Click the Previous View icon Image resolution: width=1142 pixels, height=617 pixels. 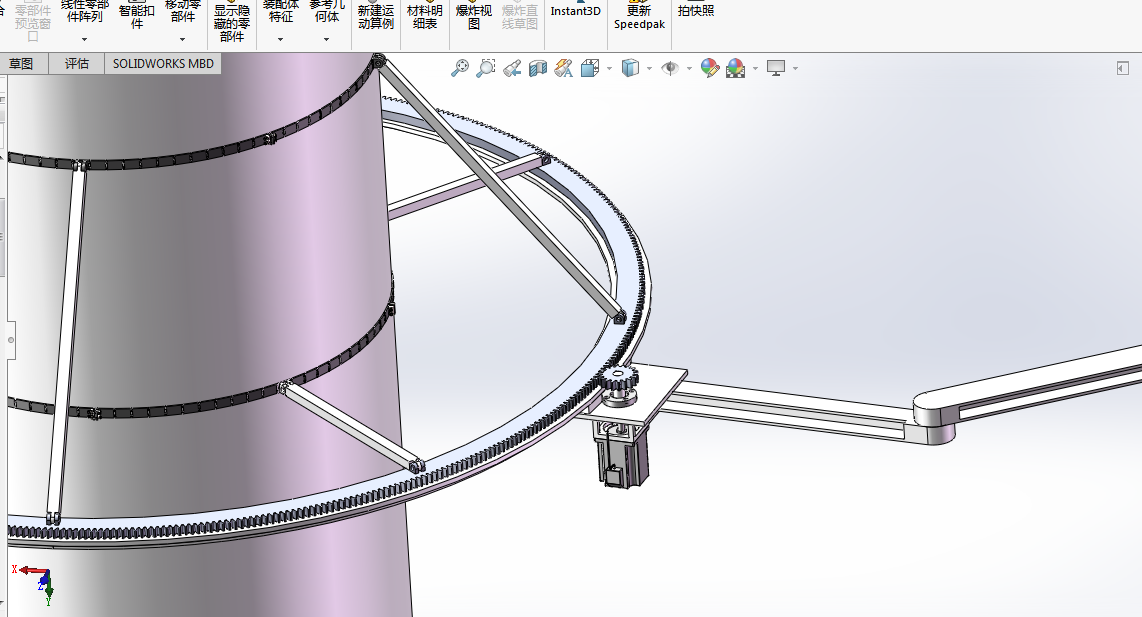(512, 68)
